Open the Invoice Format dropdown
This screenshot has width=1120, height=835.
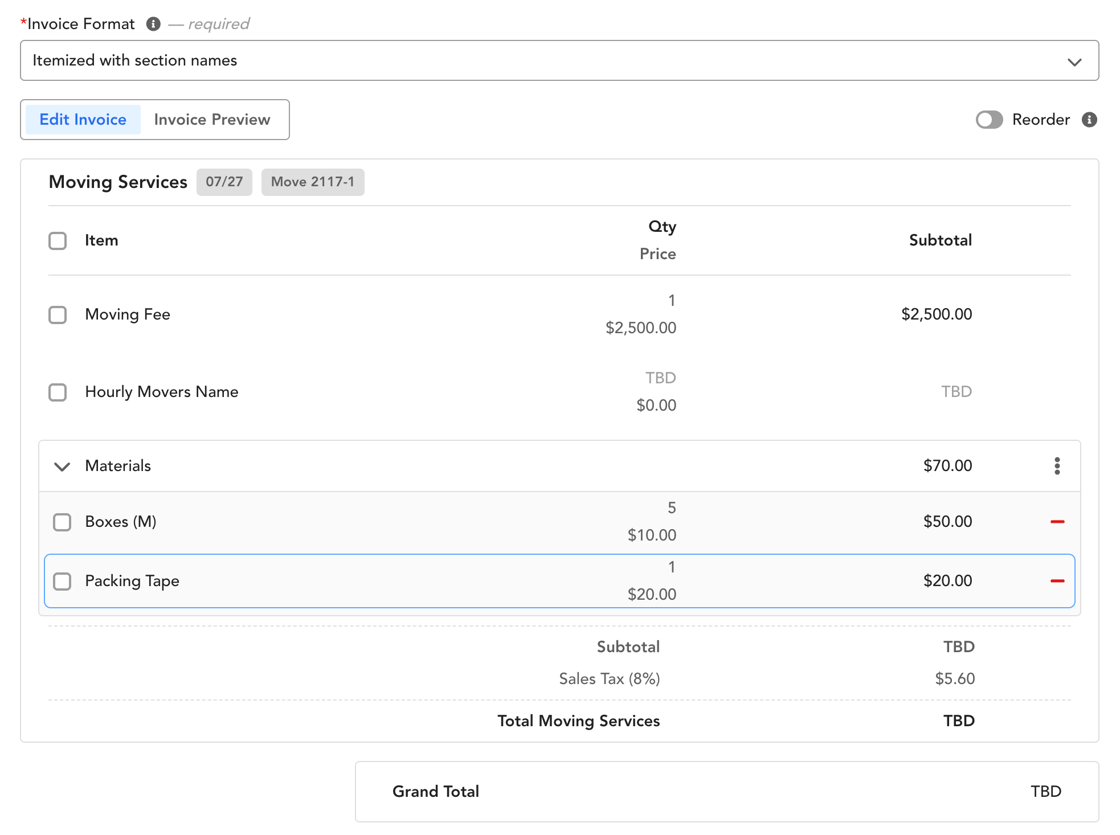tap(559, 61)
